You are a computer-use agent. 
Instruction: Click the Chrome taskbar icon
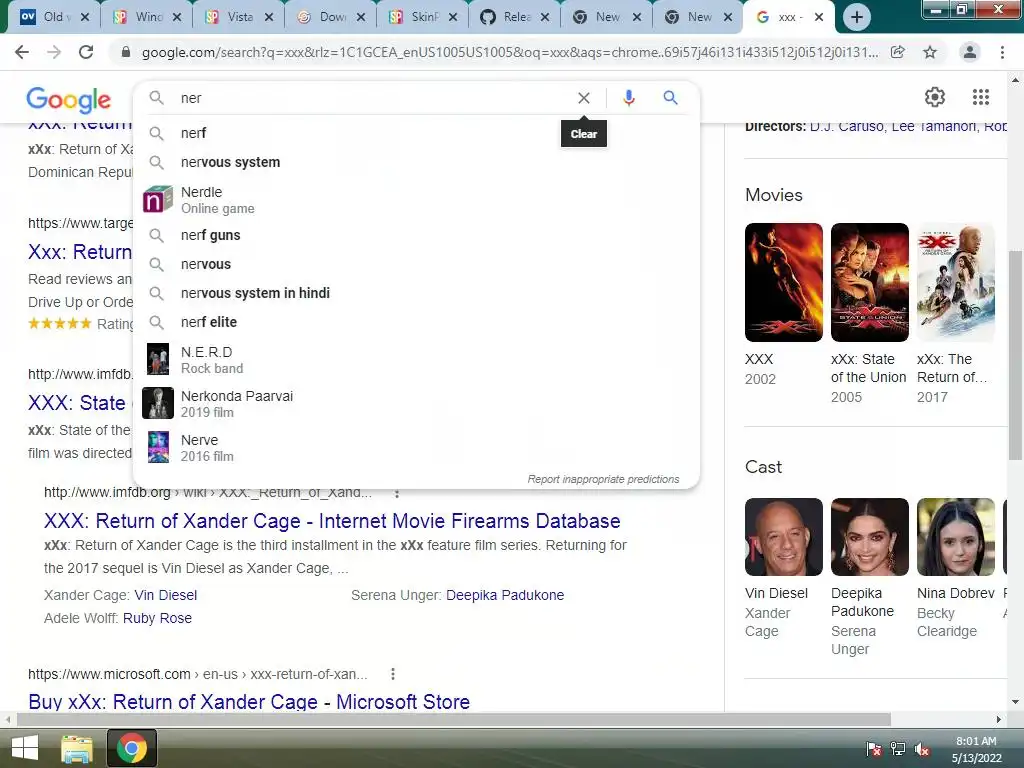pyautogui.click(x=131, y=748)
